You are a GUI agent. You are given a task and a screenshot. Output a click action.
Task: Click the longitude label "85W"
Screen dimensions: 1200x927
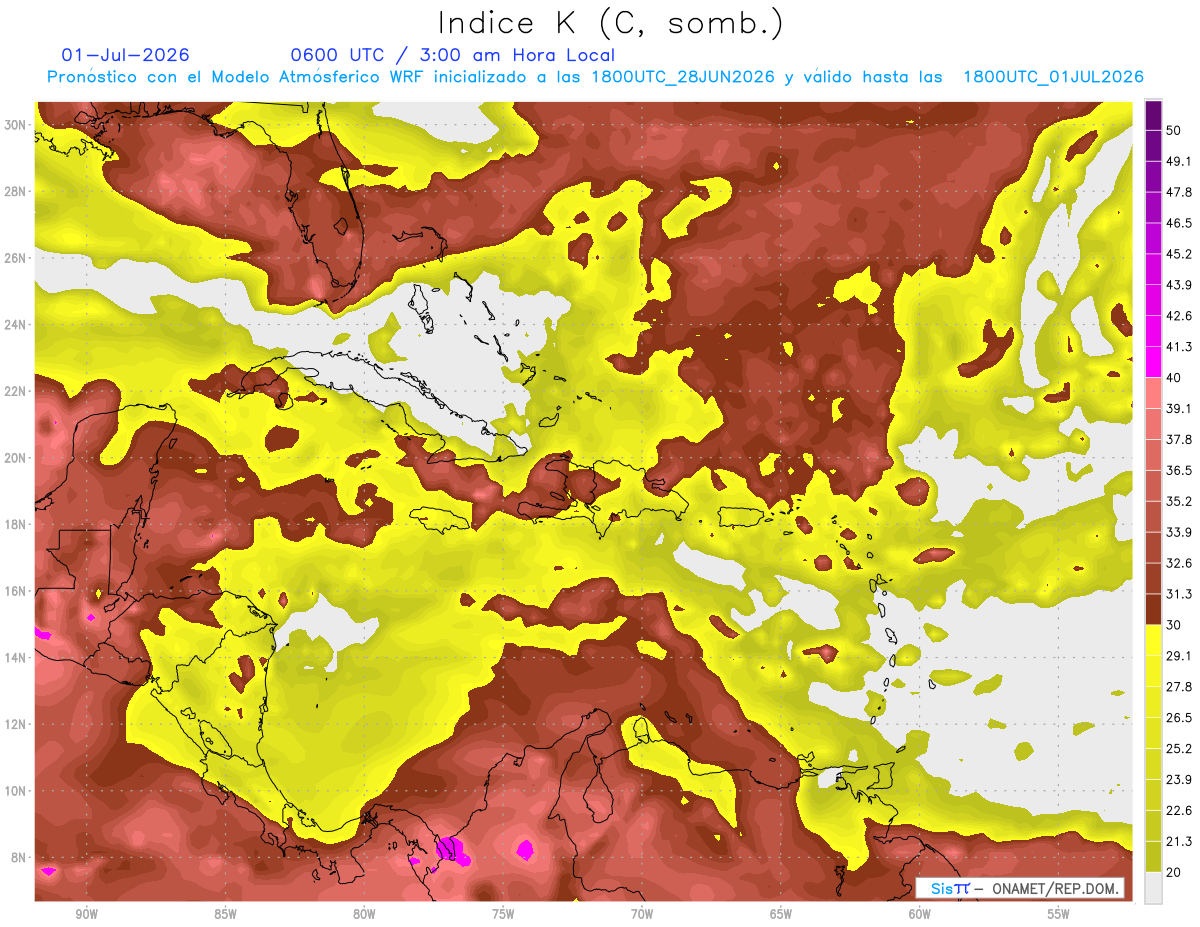(225, 914)
